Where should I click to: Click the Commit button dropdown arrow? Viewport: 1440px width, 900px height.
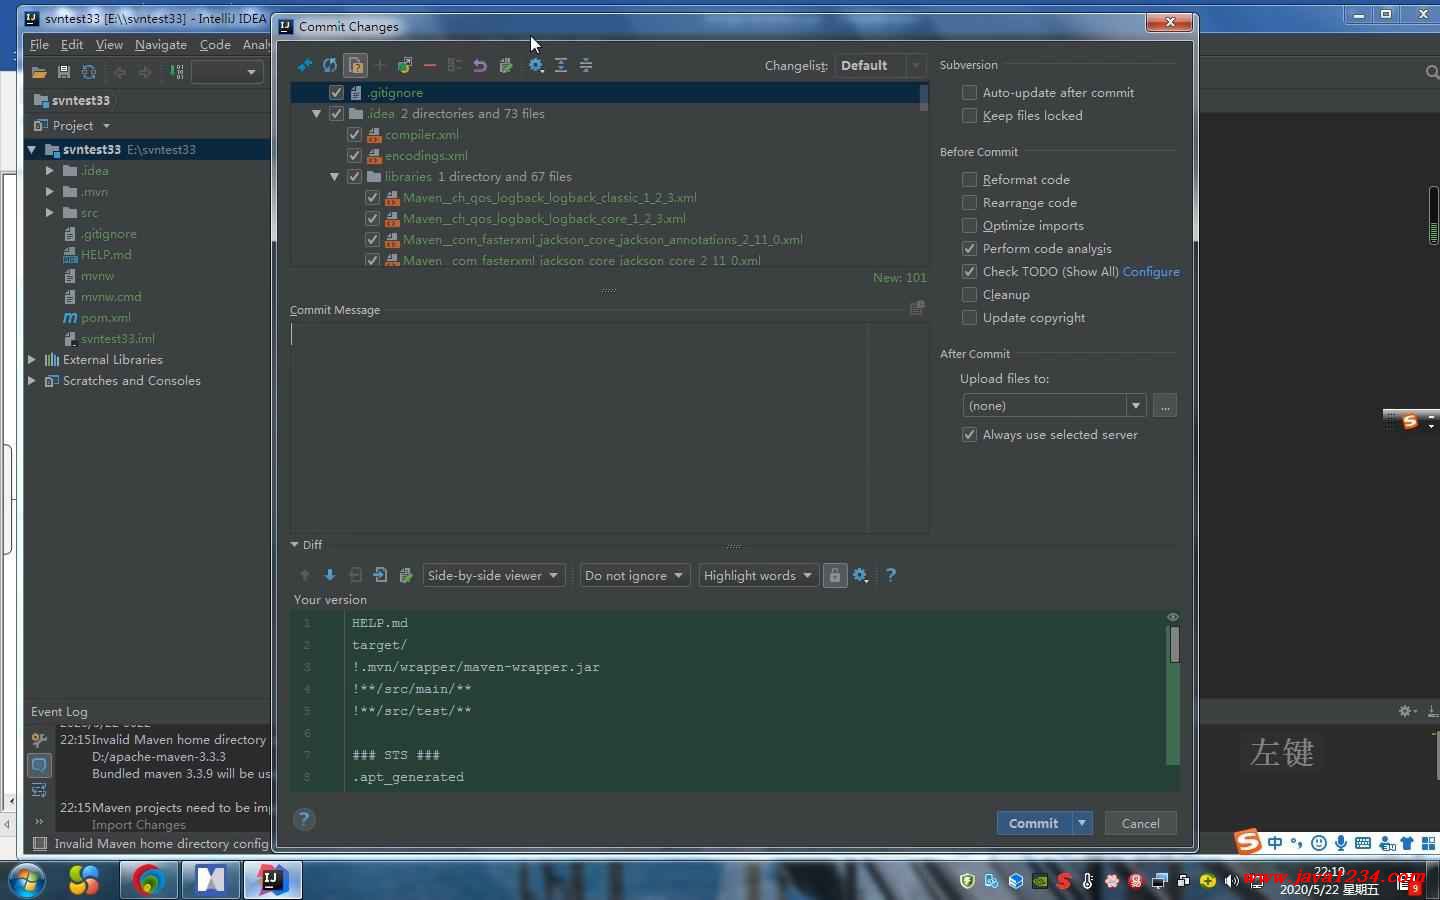coord(1081,823)
